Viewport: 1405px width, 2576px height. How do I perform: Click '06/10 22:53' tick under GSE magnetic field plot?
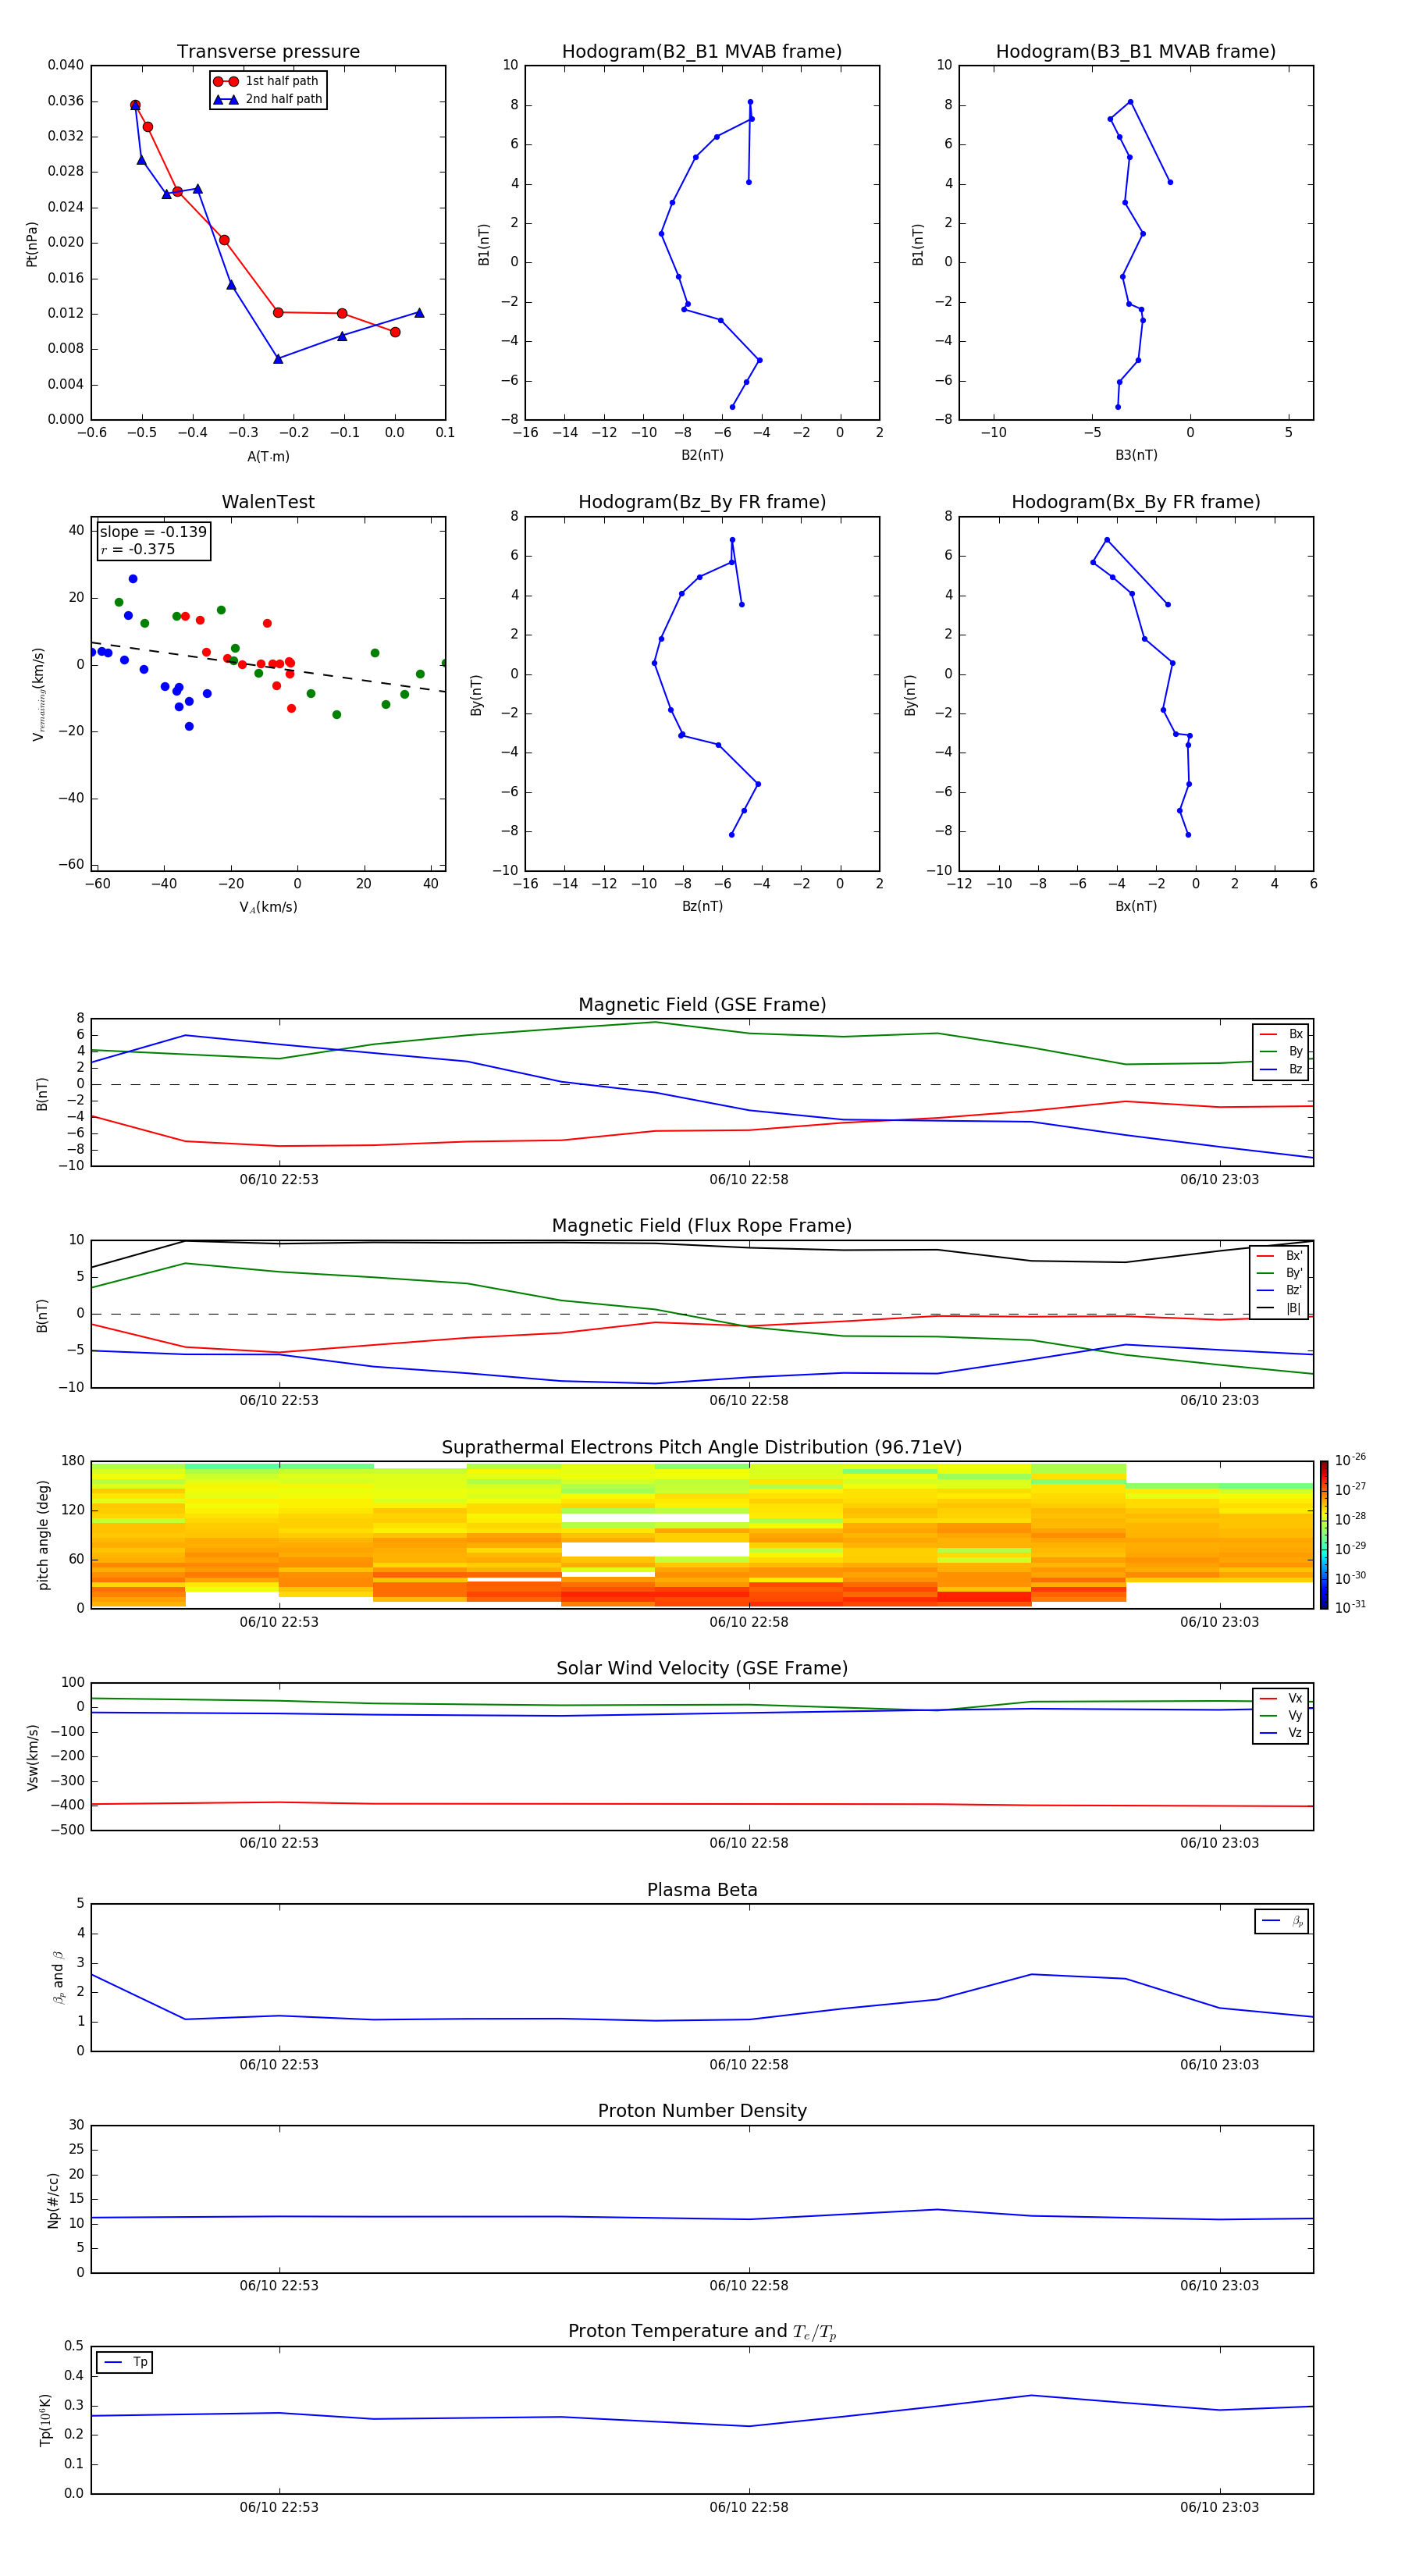[279, 1179]
